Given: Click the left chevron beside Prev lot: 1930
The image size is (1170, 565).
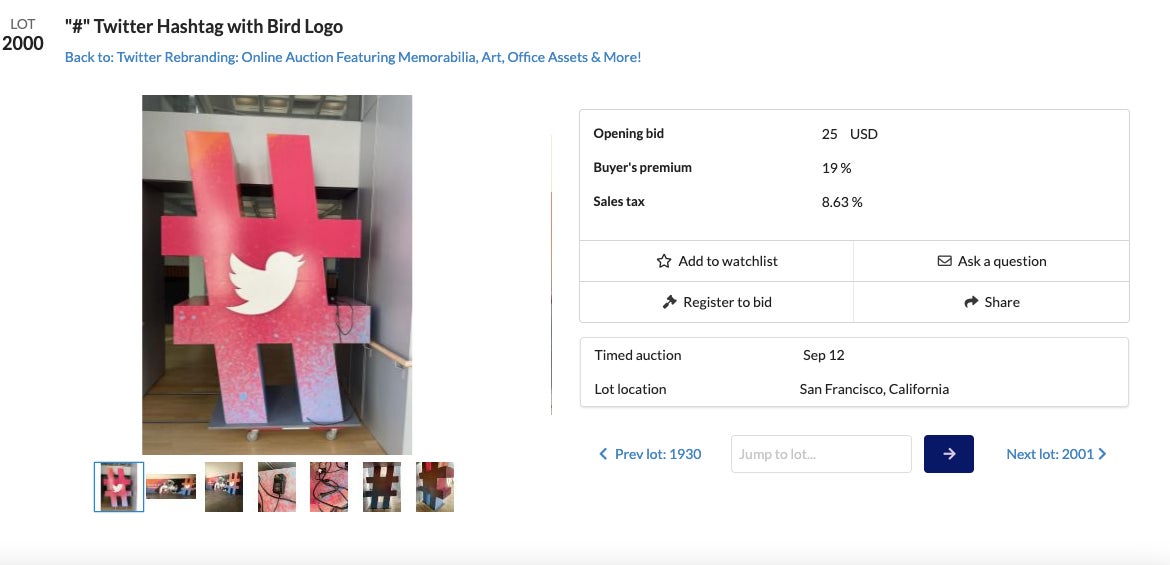Looking at the screenshot, I should click(x=603, y=454).
